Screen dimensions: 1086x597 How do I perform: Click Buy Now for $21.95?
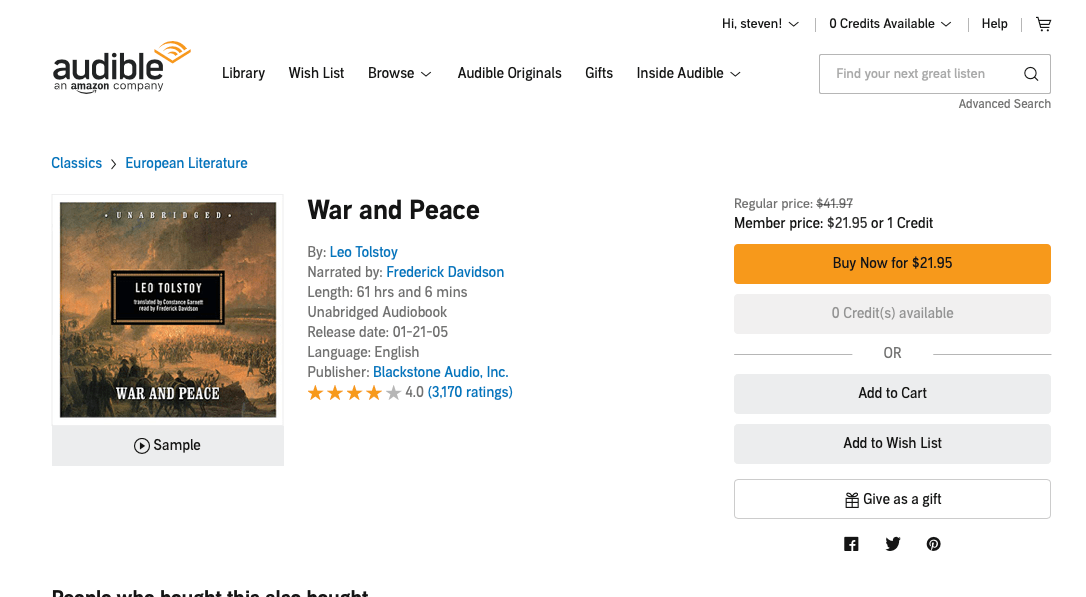point(892,263)
